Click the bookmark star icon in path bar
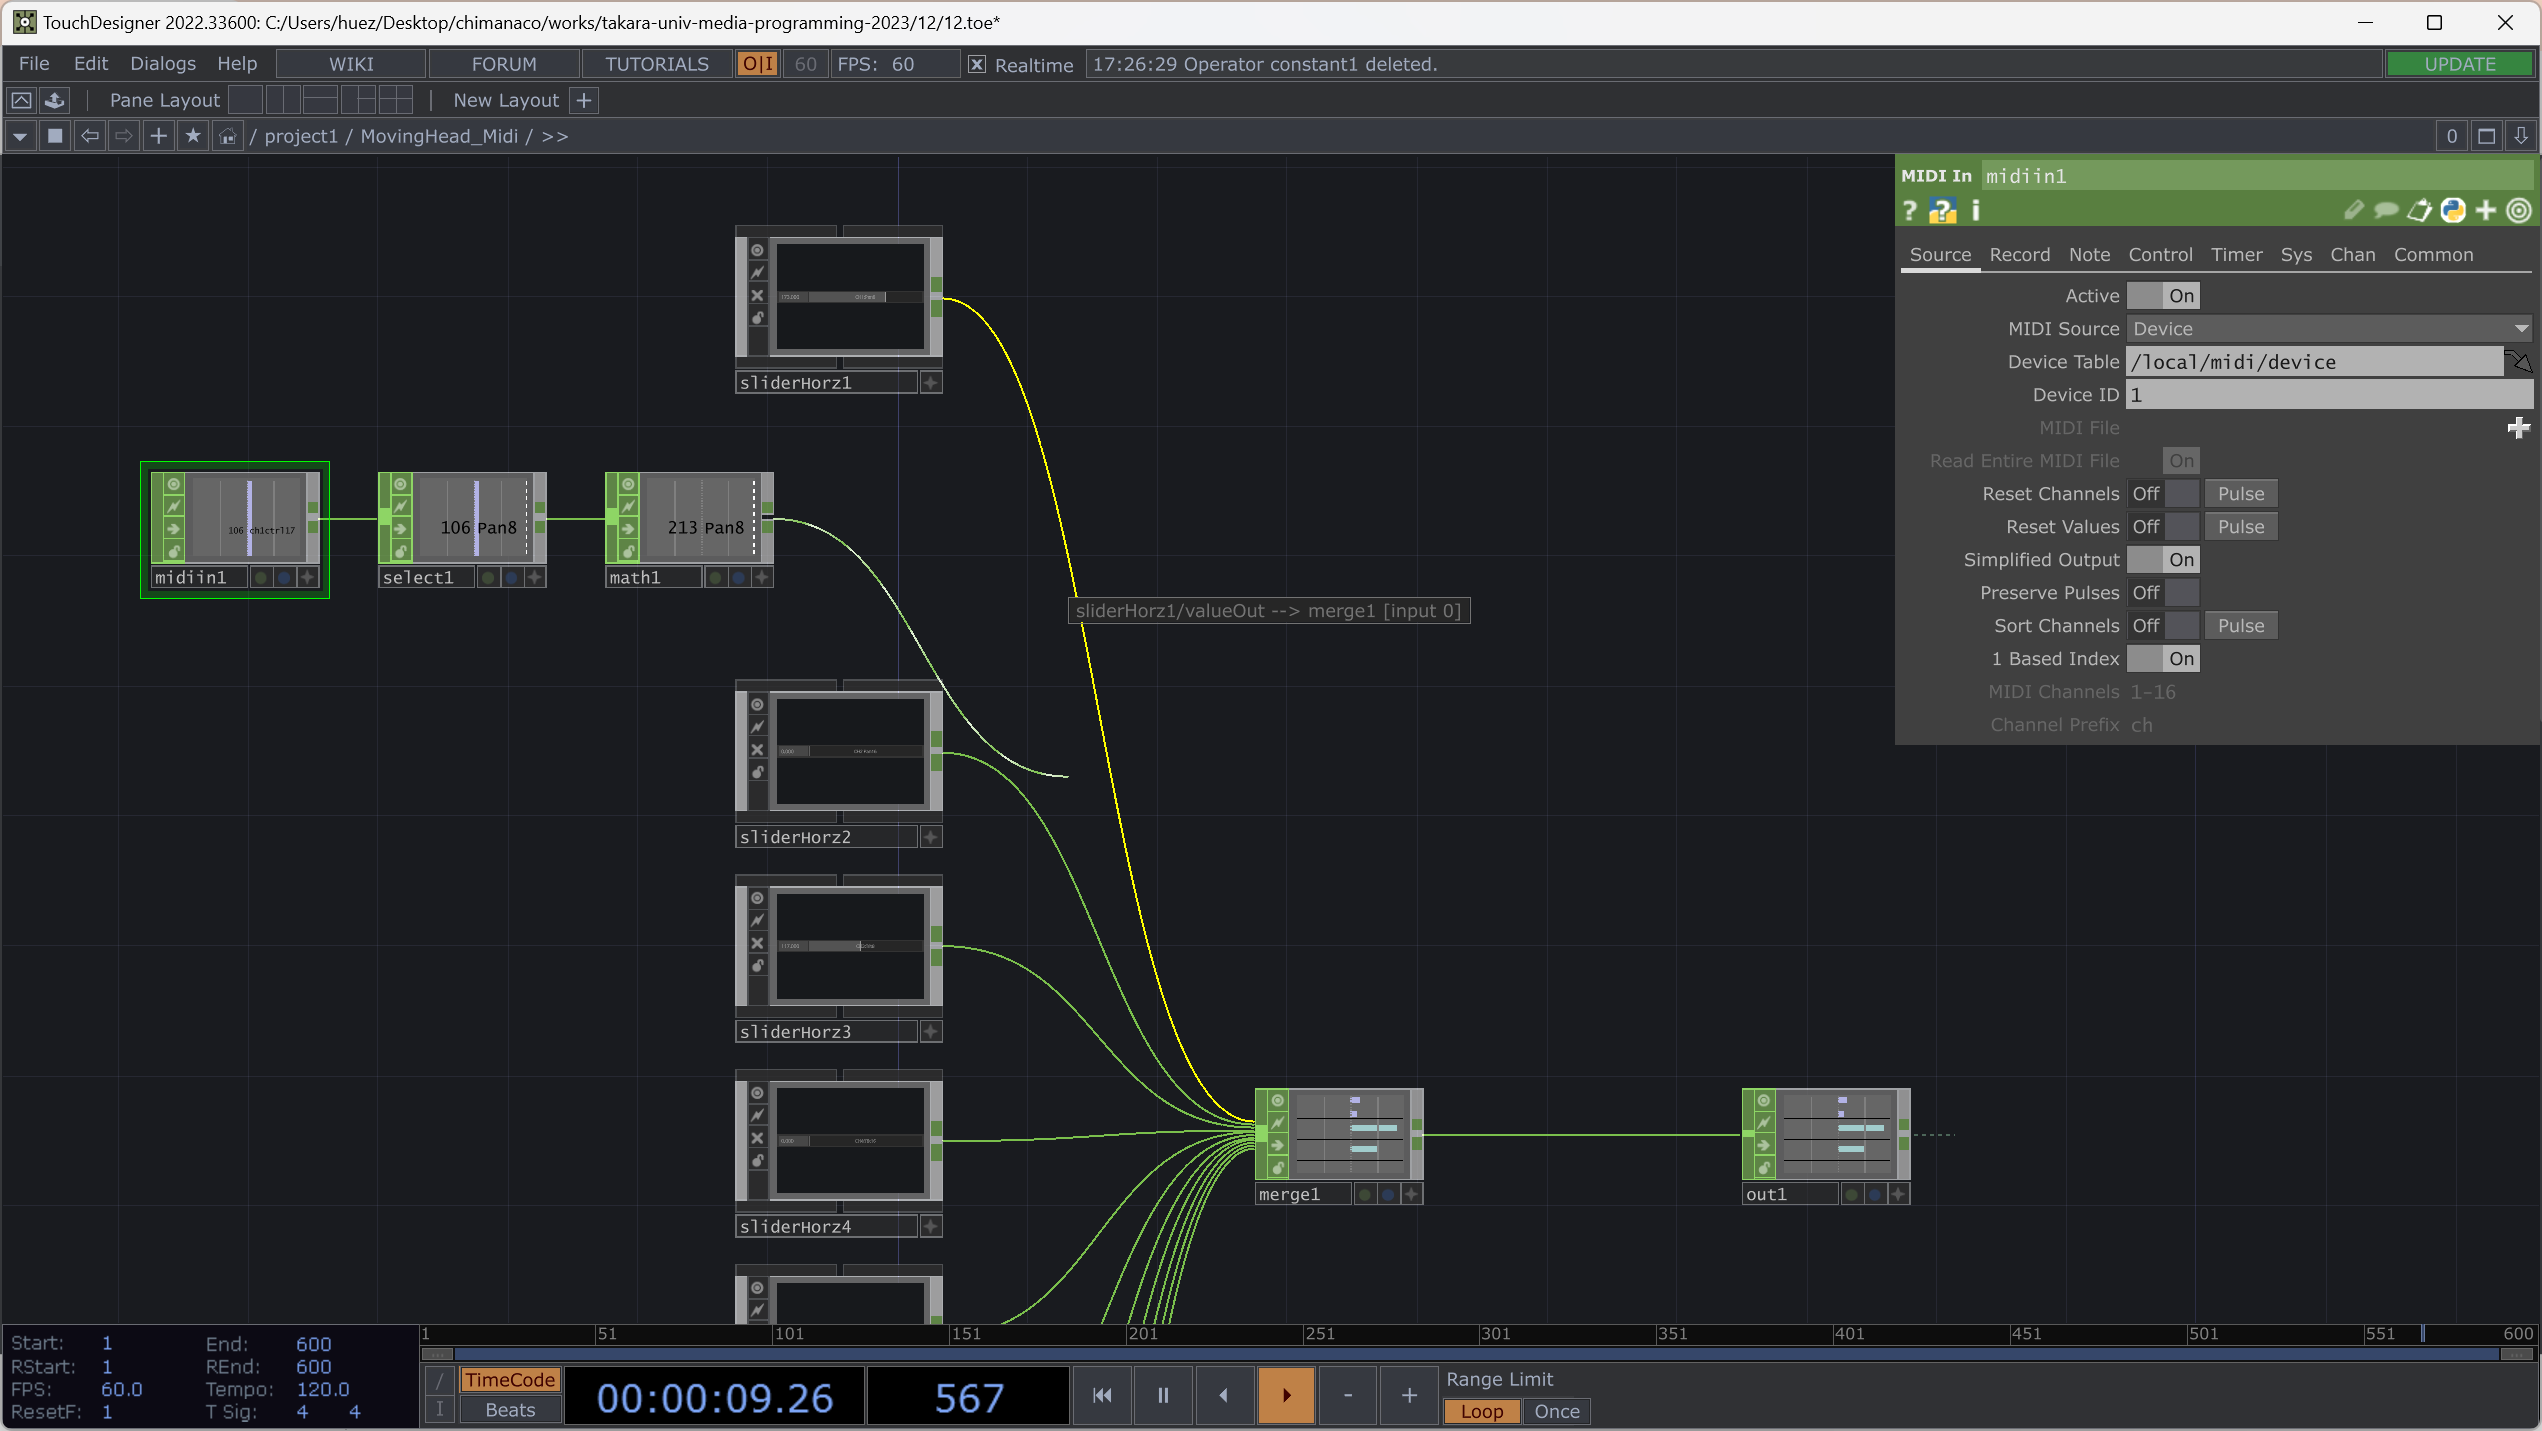 point(193,136)
